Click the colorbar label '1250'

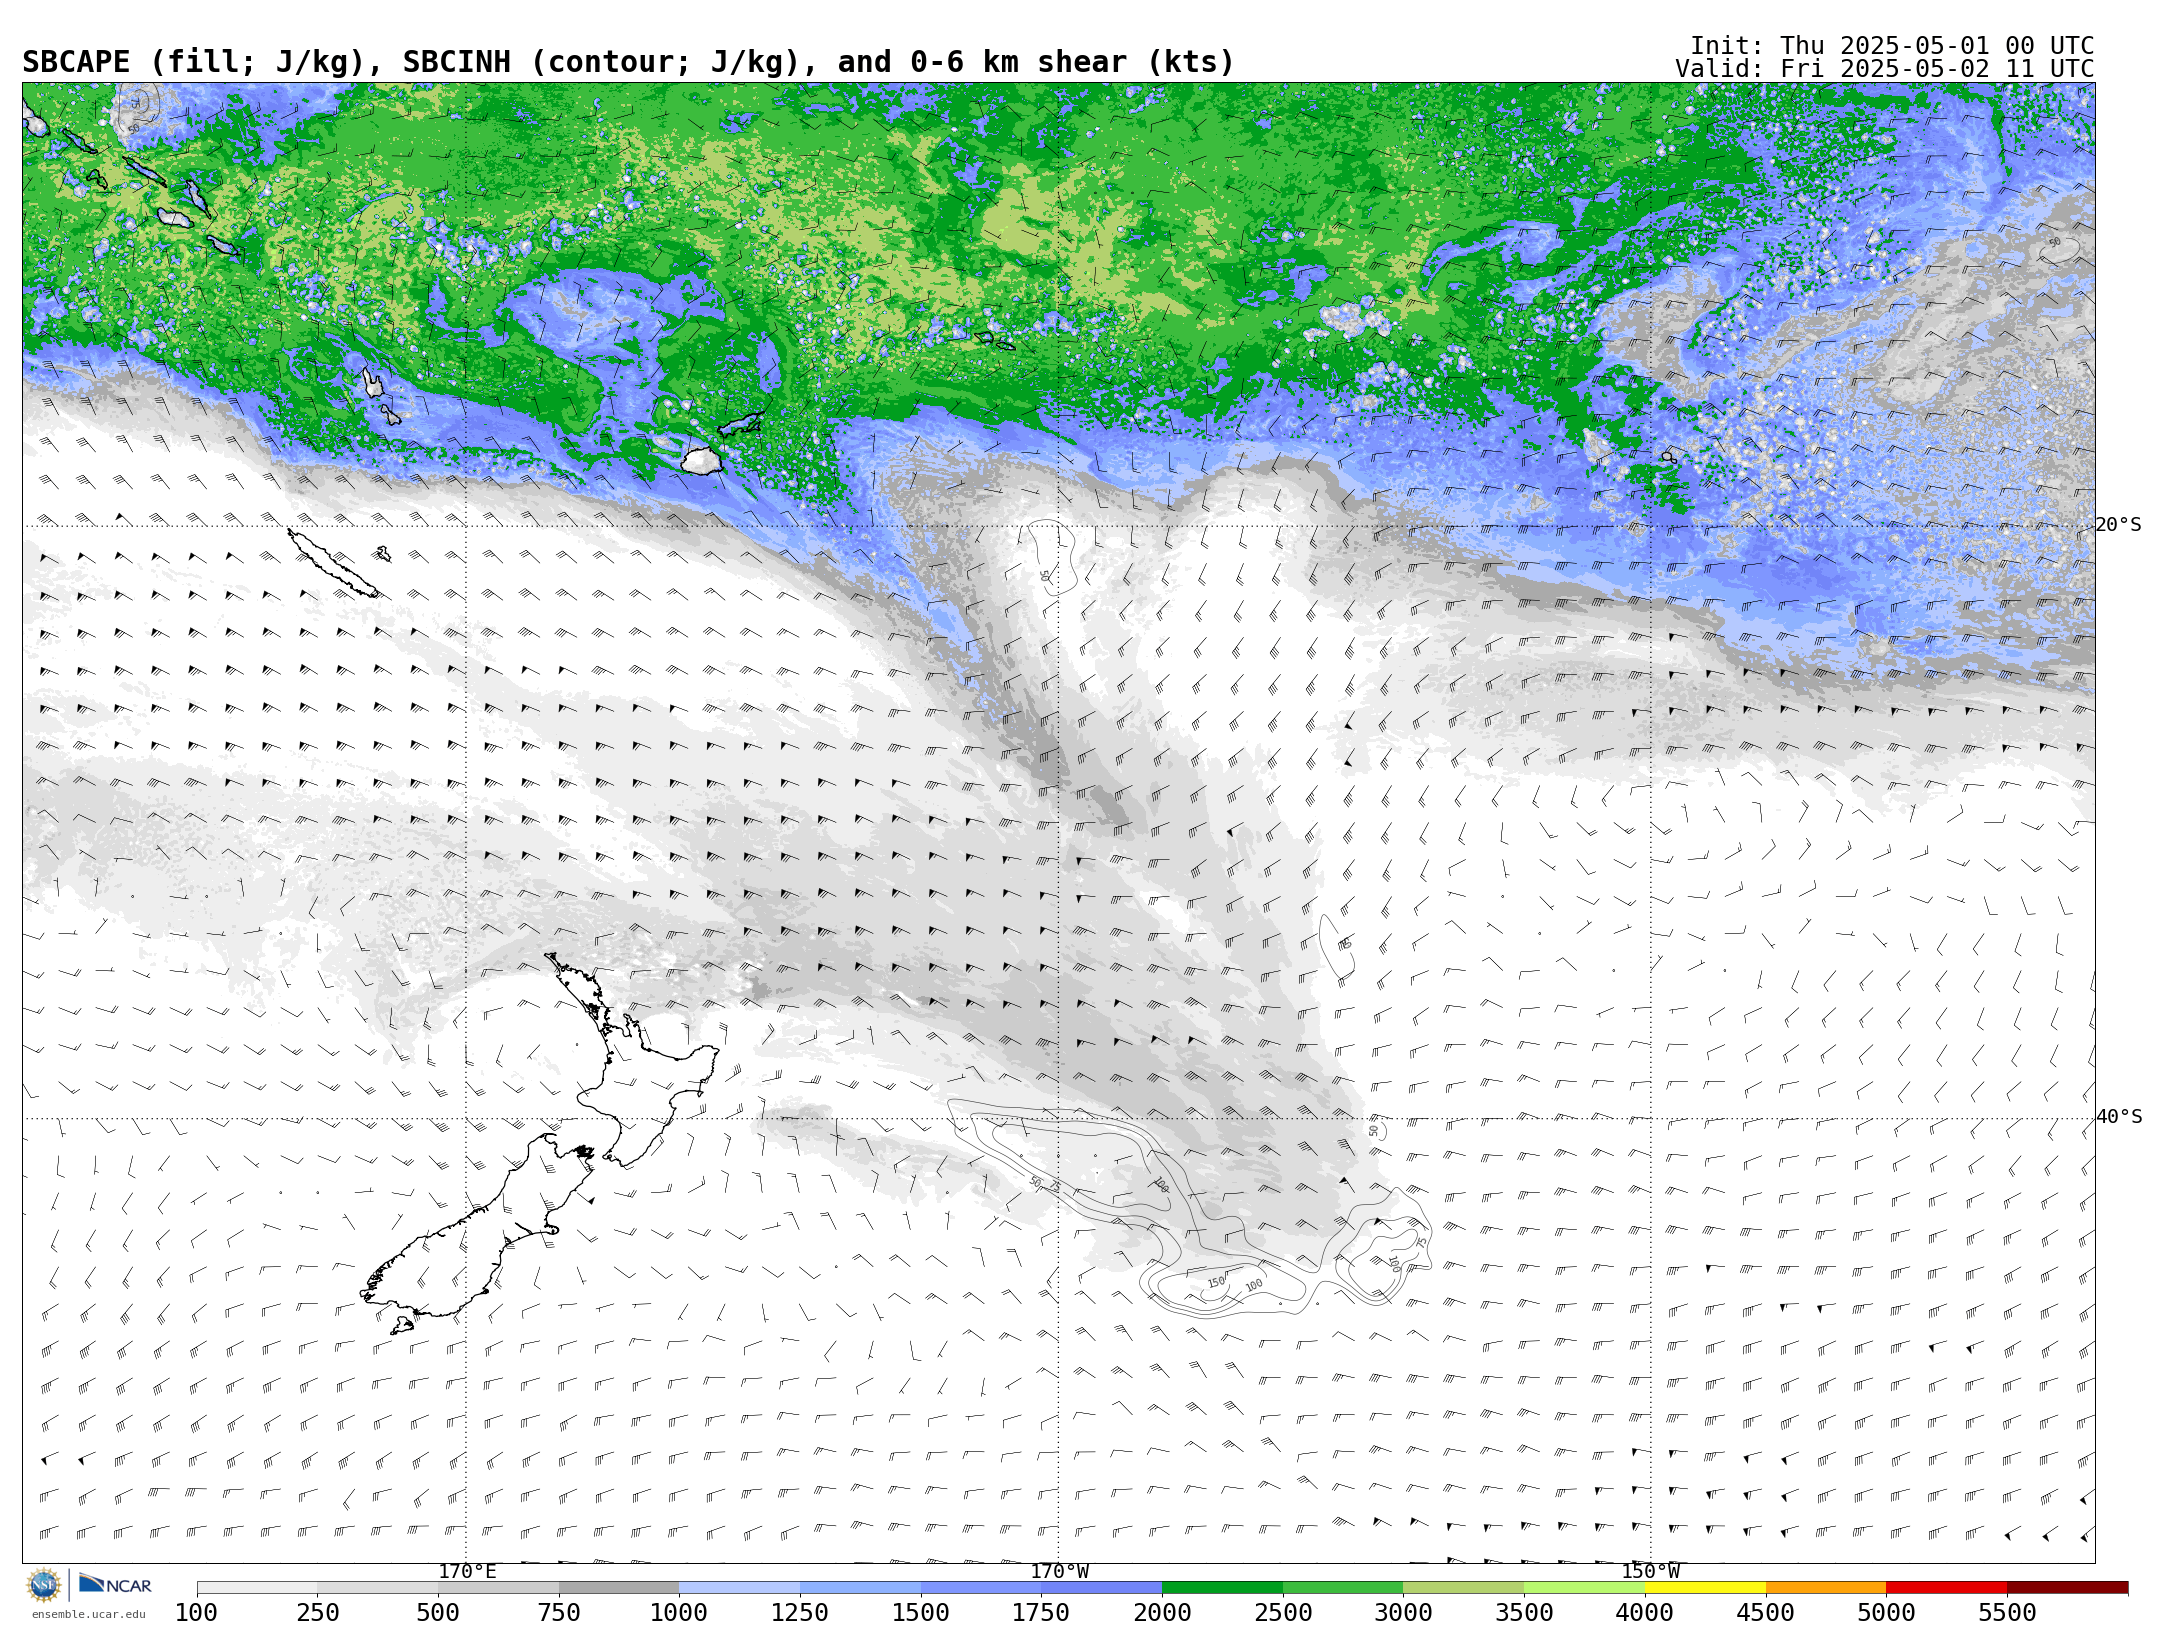(800, 1613)
